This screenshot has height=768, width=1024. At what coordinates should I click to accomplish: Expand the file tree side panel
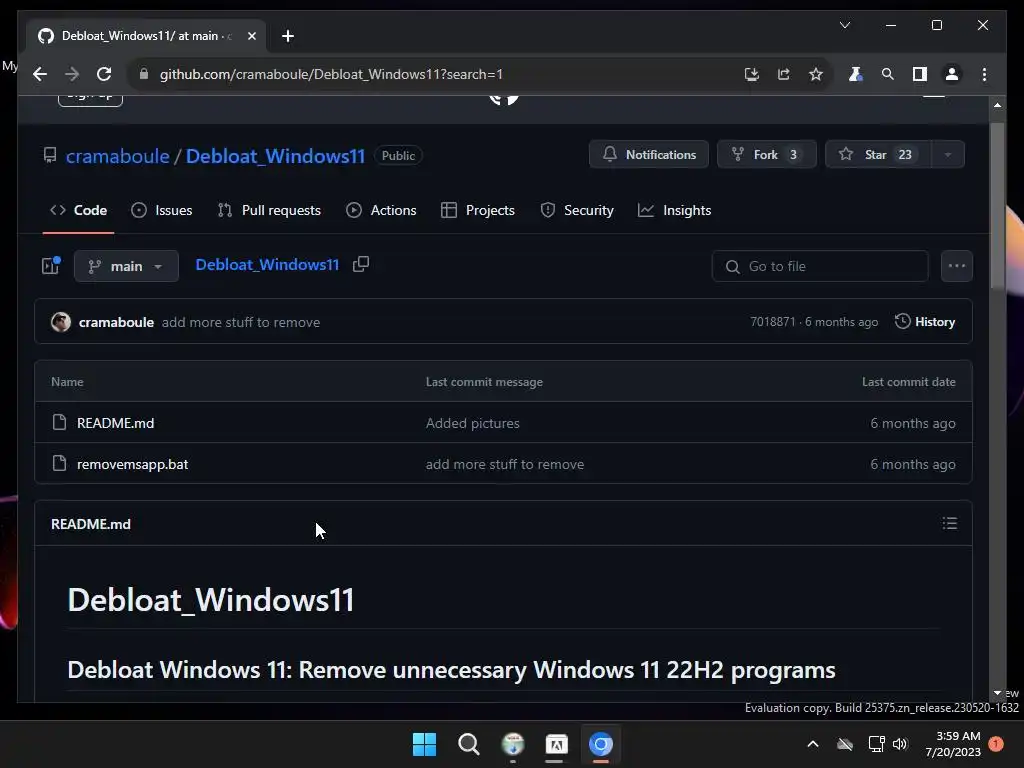coord(51,266)
